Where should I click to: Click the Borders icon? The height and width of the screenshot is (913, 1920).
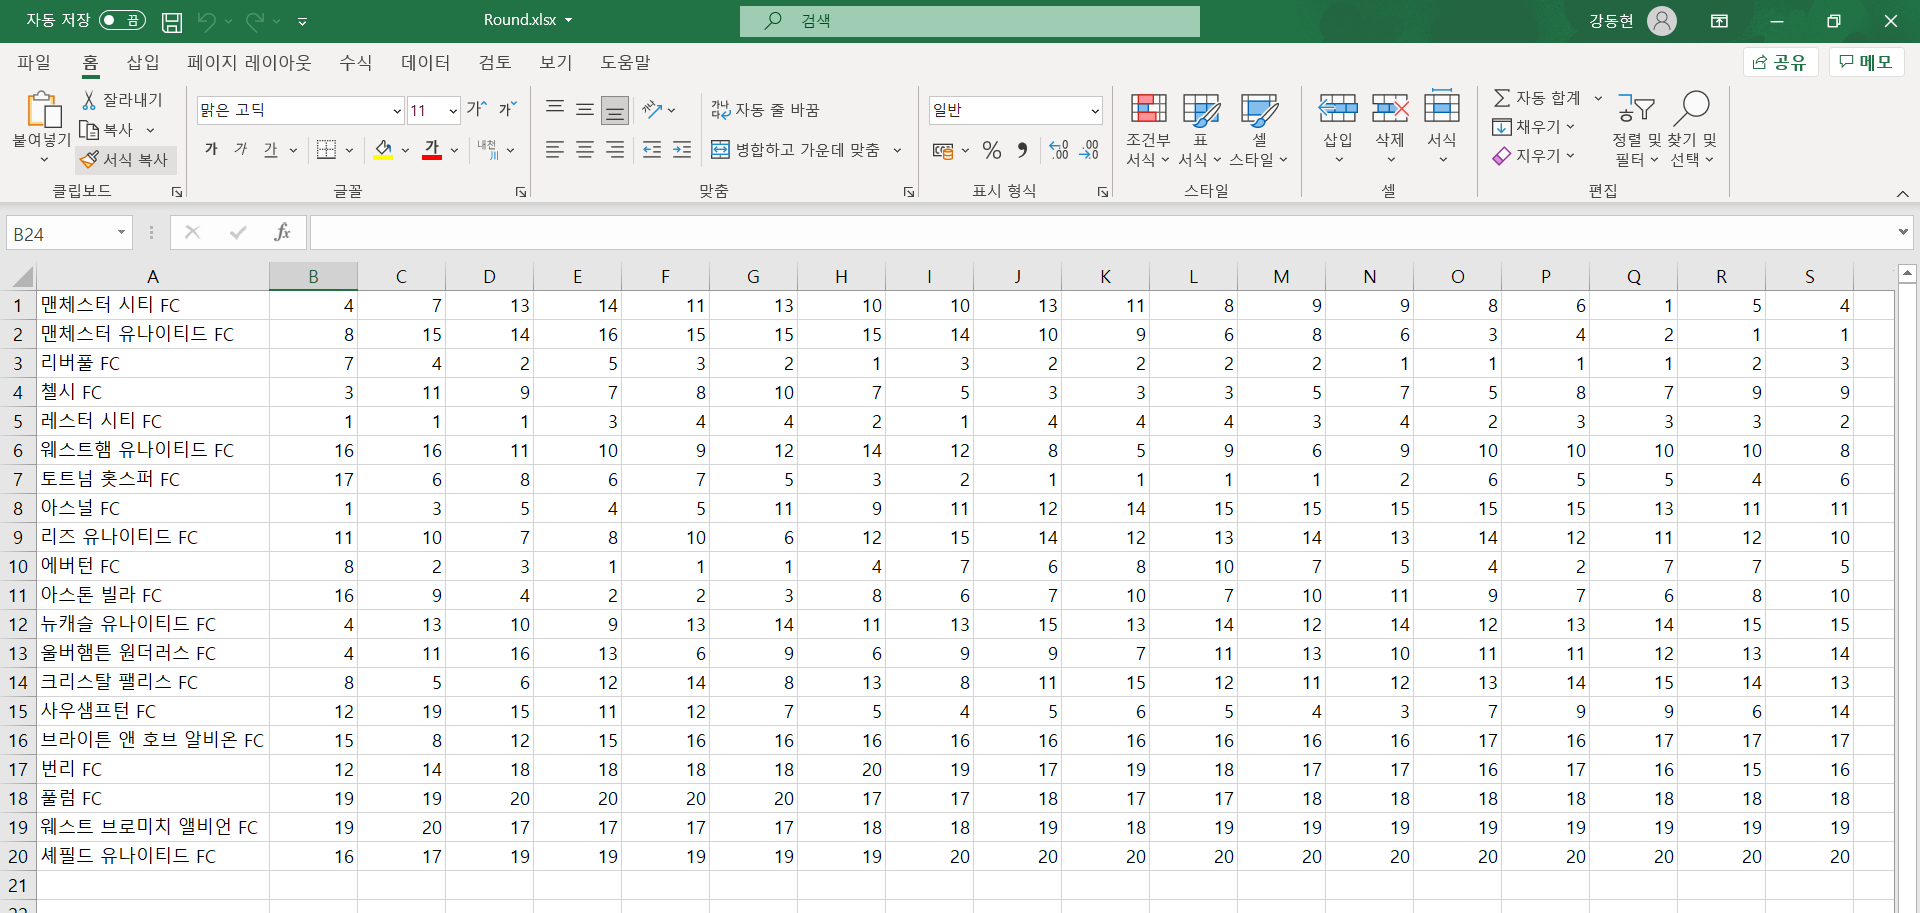pyautogui.click(x=326, y=150)
